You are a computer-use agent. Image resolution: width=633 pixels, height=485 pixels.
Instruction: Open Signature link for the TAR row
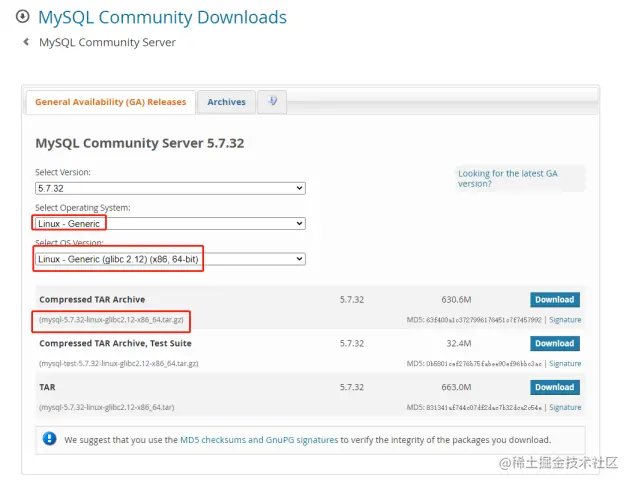coord(565,407)
